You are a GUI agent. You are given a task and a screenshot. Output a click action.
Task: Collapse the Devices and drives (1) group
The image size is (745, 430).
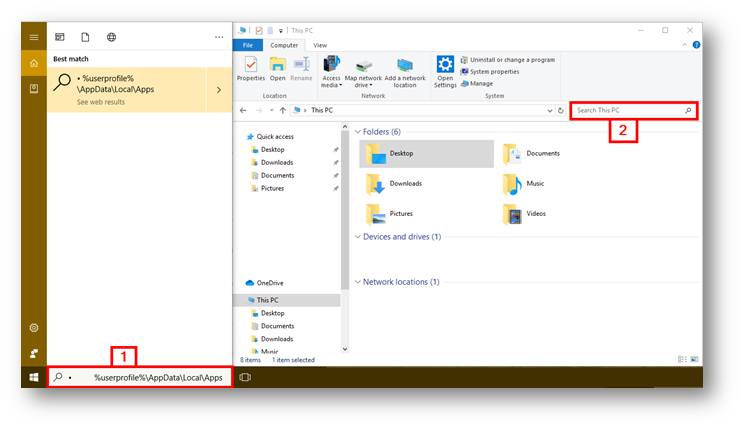pos(358,237)
